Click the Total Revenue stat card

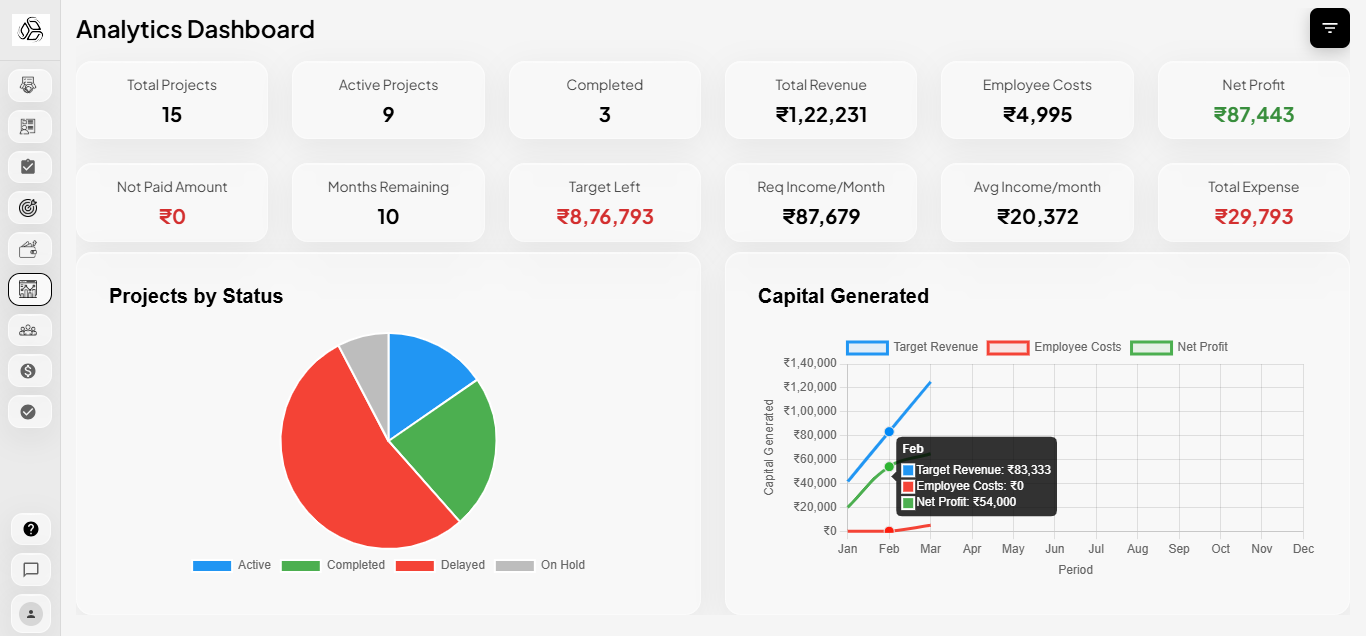coord(820,100)
